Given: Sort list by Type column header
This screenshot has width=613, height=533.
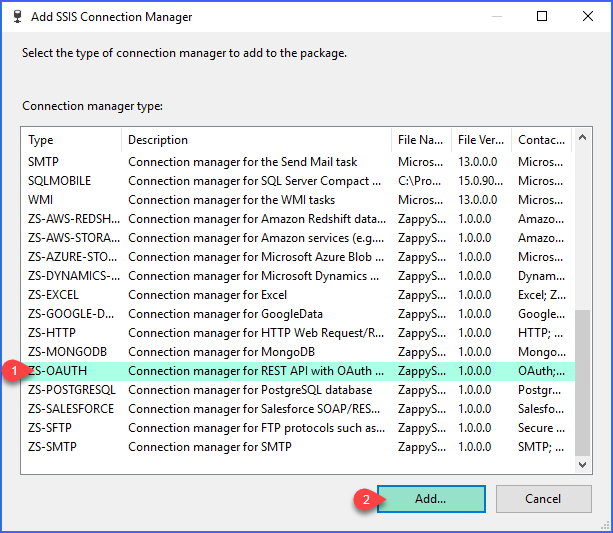Looking at the screenshot, I should coord(72,140).
